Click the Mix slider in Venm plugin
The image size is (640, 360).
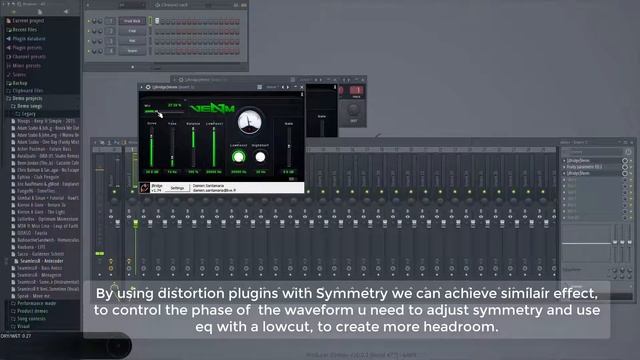pyautogui.click(x=163, y=111)
